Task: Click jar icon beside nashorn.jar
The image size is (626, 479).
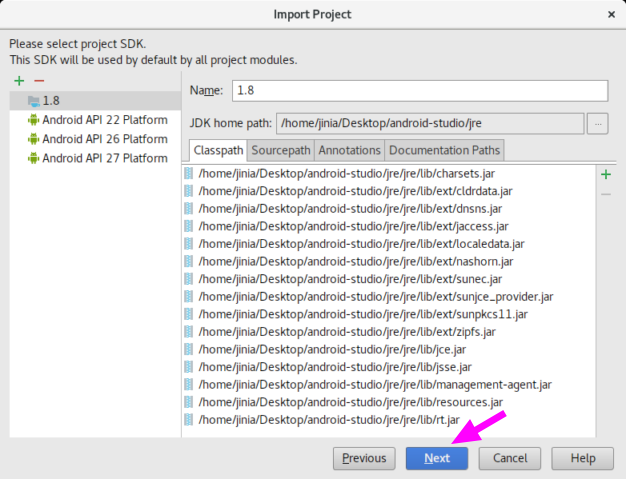Action: click(x=188, y=261)
